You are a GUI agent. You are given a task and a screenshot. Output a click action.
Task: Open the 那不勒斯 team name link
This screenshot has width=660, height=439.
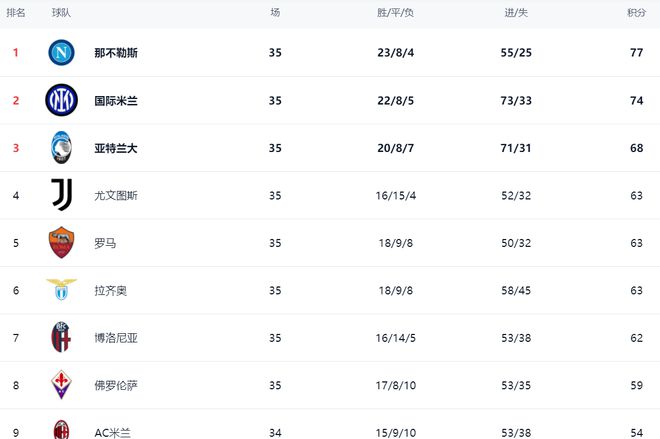point(115,53)
